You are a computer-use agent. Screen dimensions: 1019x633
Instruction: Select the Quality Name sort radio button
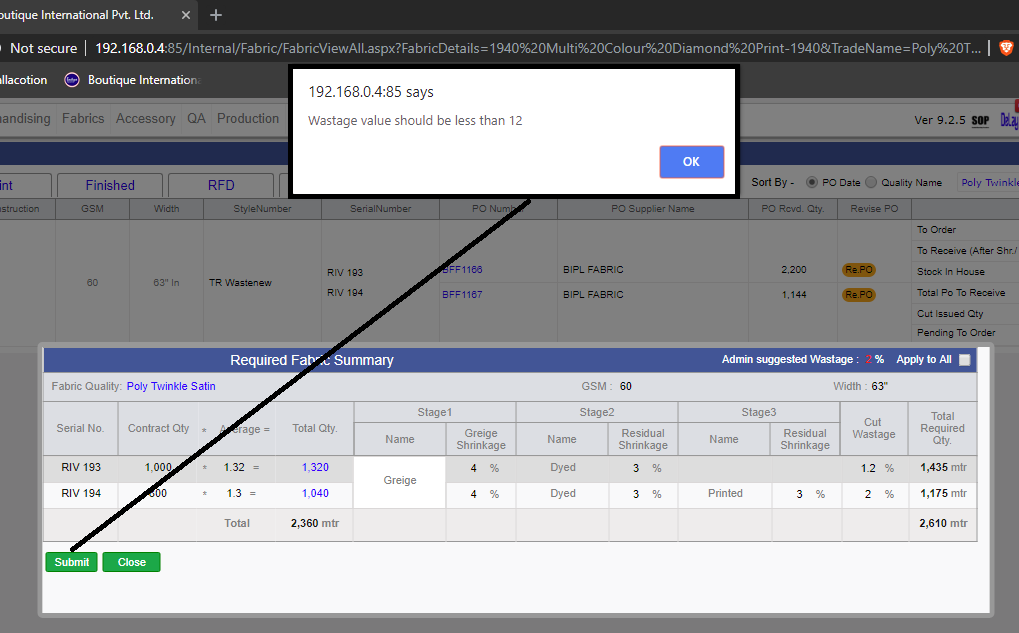(x=871, y=183)
